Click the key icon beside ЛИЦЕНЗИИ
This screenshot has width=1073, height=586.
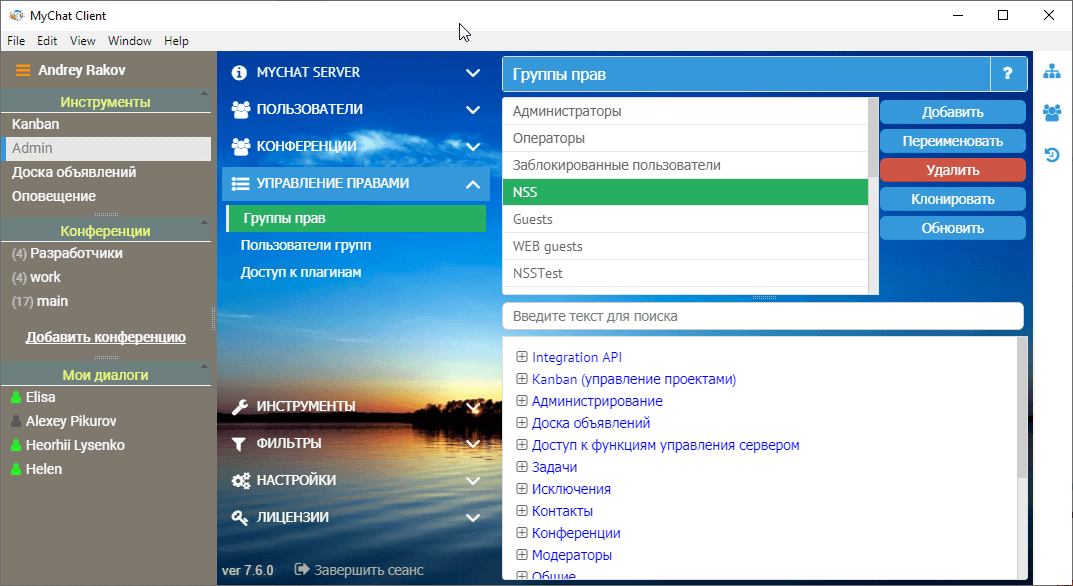pyautogui.click(x=240, y=518)
